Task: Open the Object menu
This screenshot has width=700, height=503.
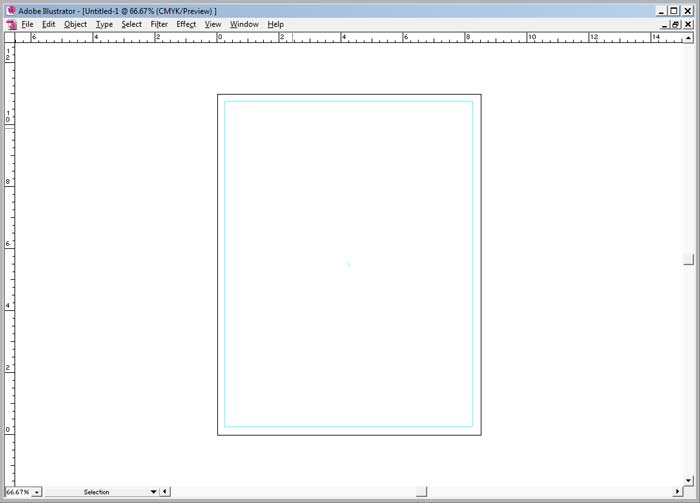Action: pyautogui.click(x=75, y=25)
